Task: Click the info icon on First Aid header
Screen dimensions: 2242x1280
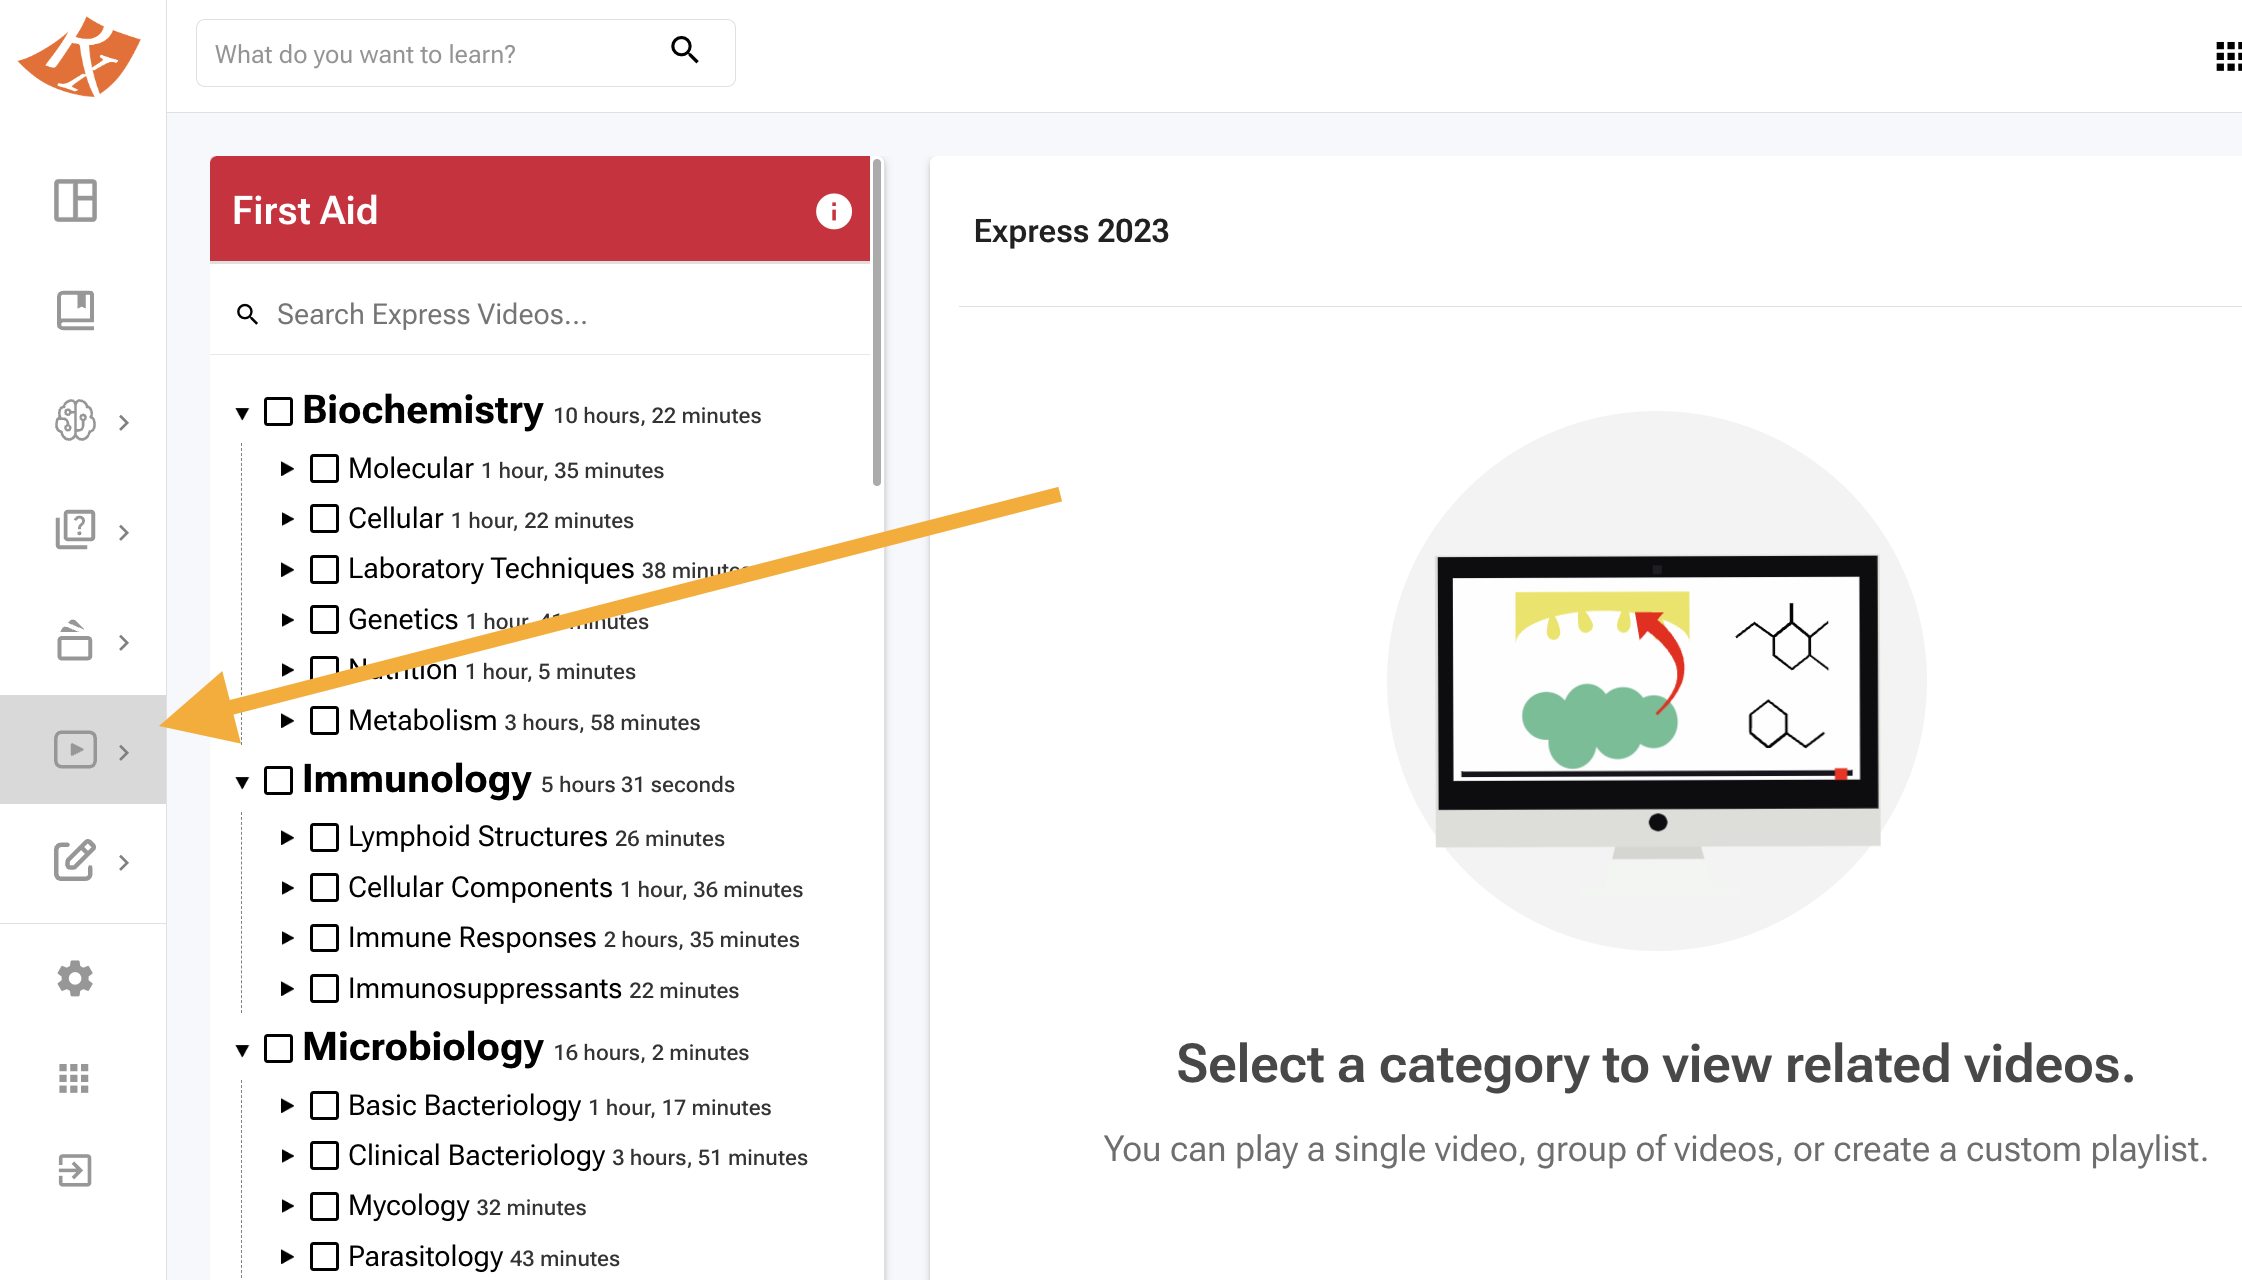Action: (x=834, y=211)
